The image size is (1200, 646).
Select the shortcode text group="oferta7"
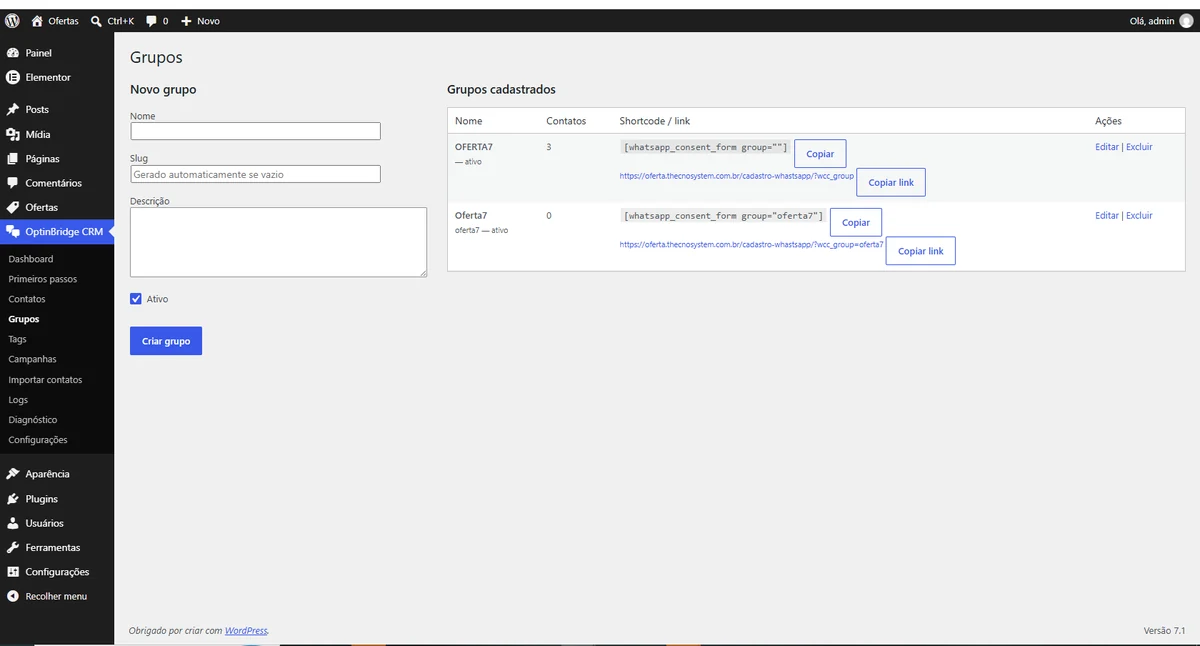(723, 216)
